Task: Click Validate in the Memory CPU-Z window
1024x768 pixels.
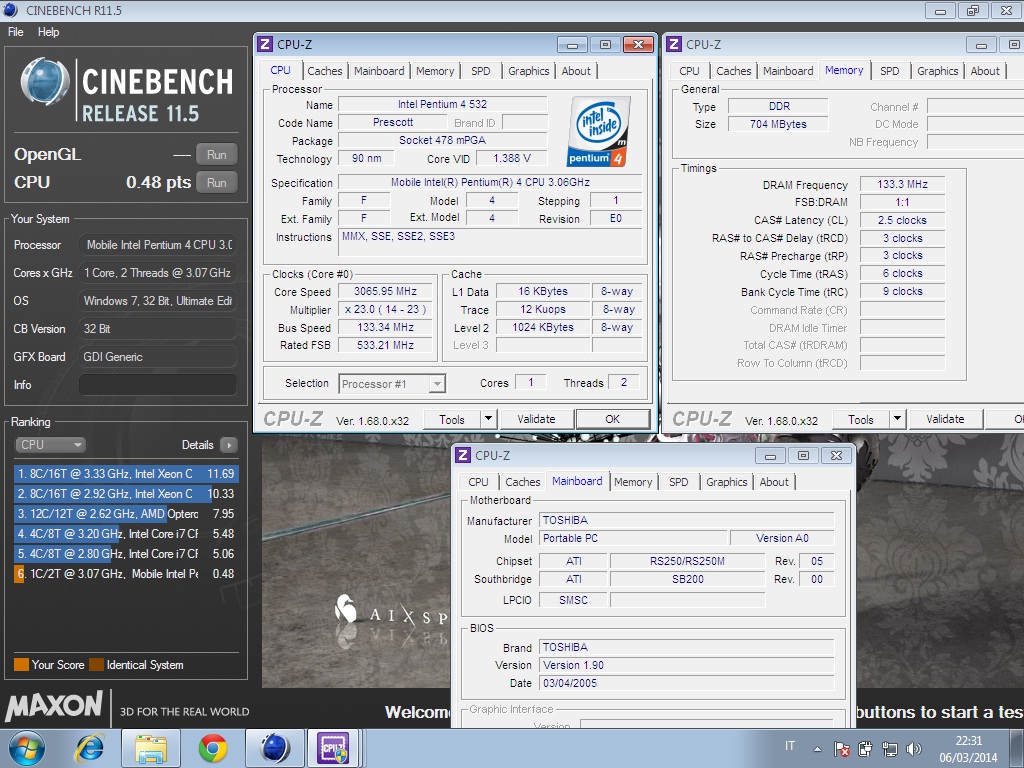Action: 945,419
